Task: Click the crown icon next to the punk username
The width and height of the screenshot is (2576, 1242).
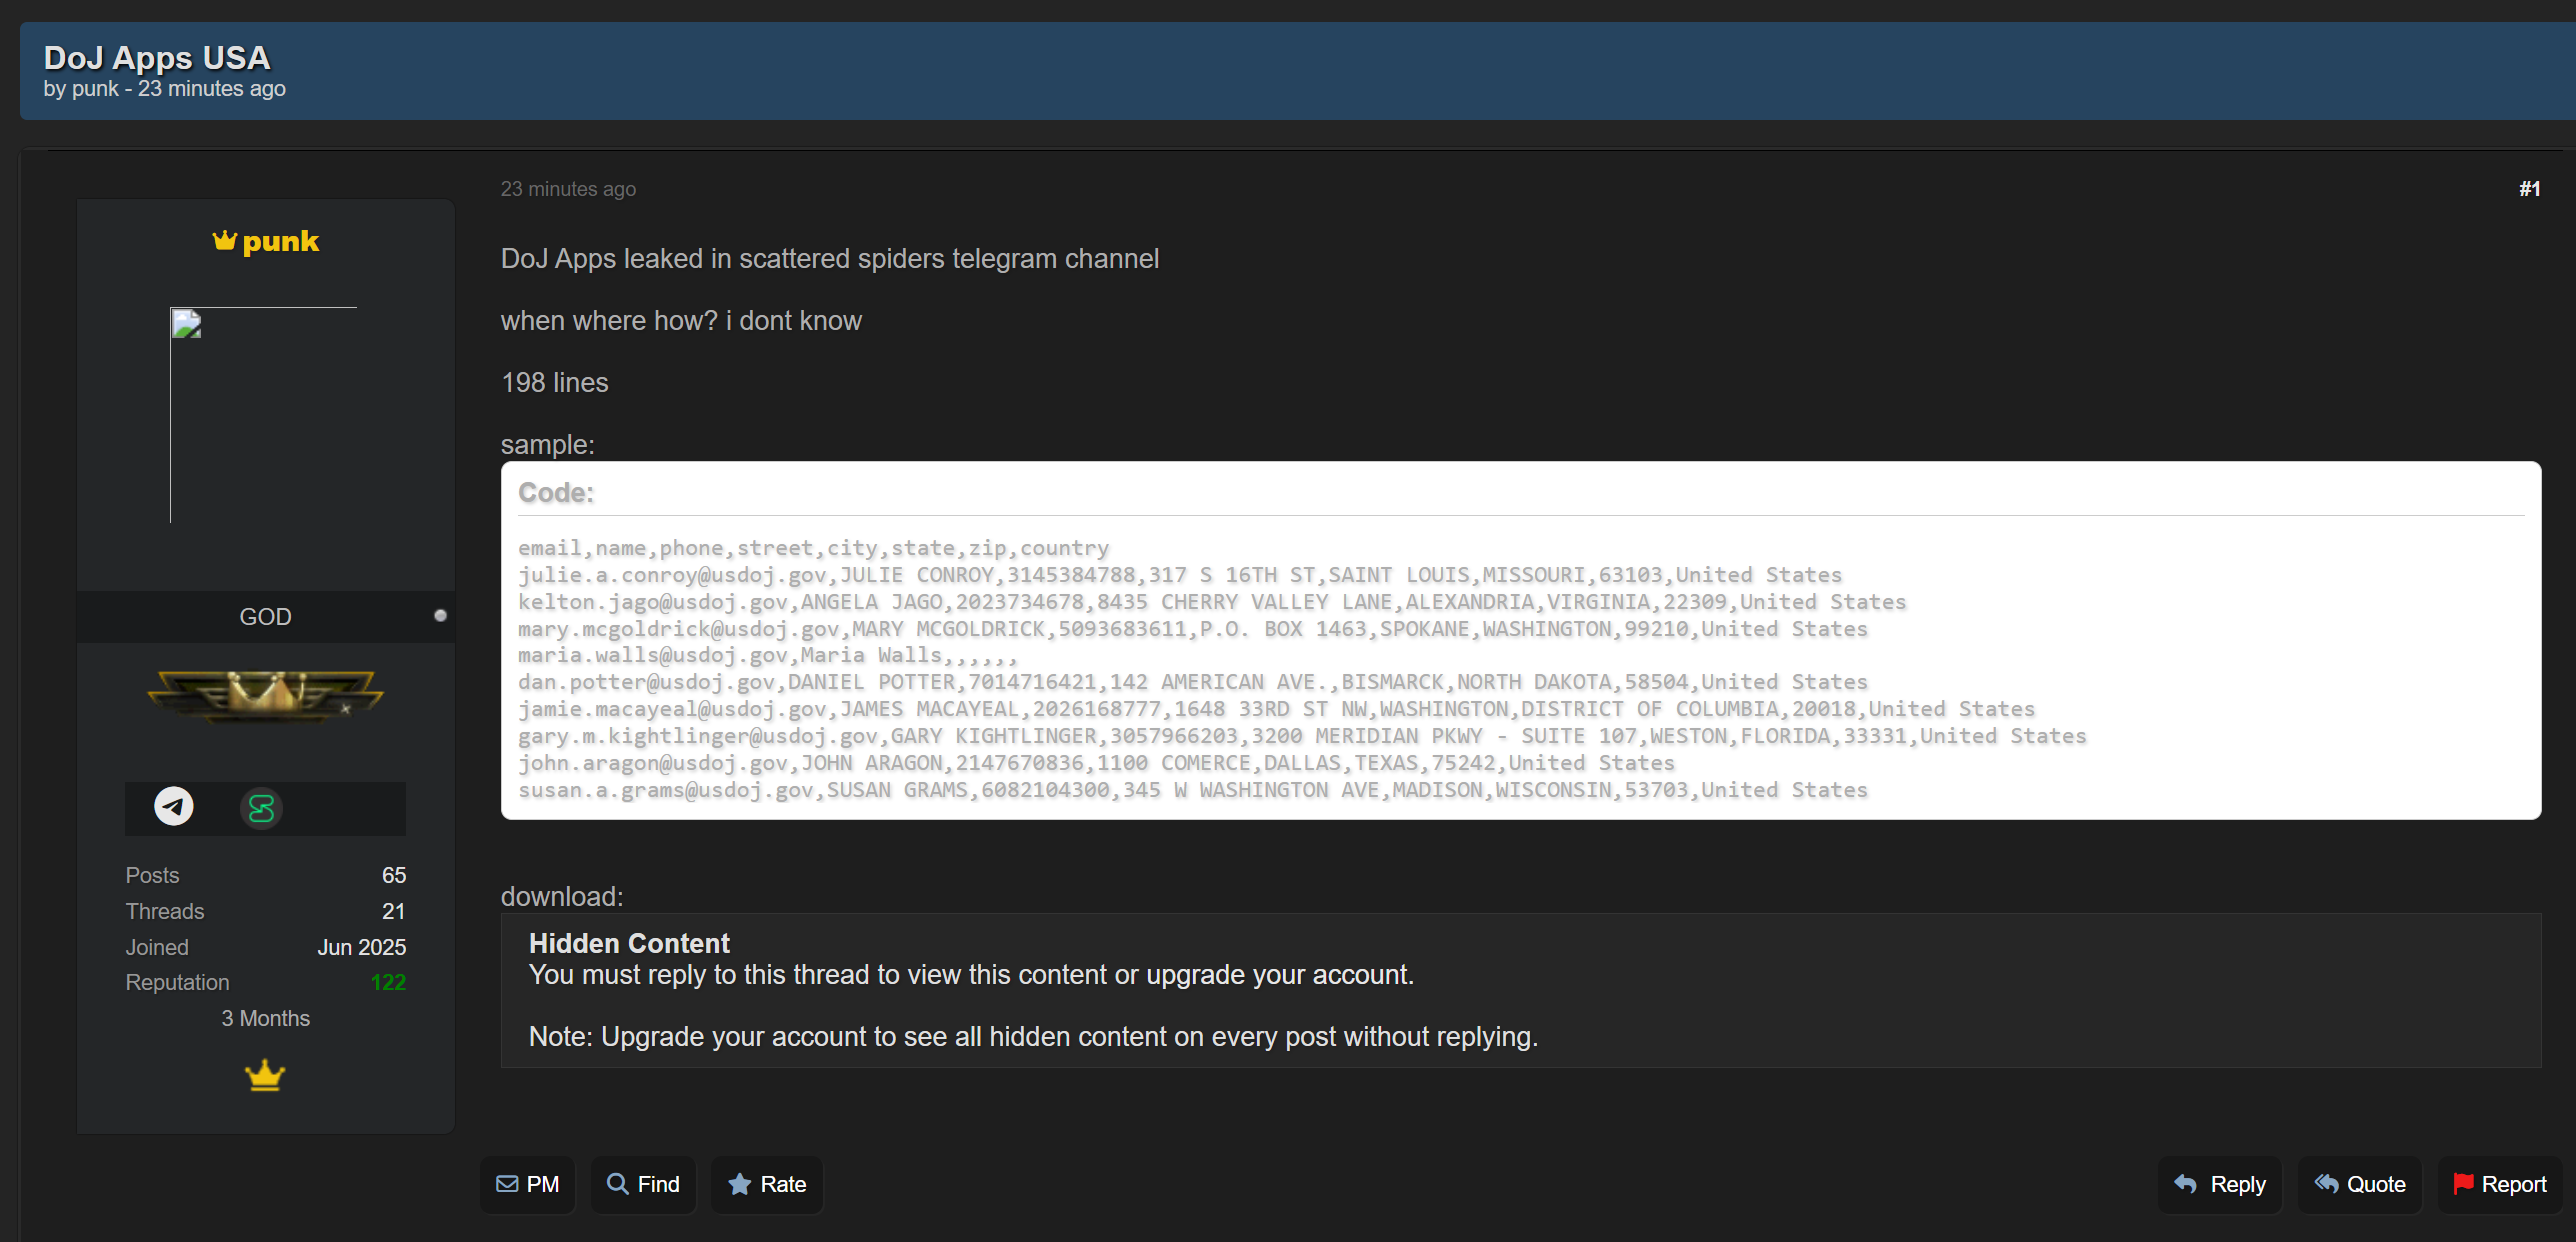Action: (225, 241)
